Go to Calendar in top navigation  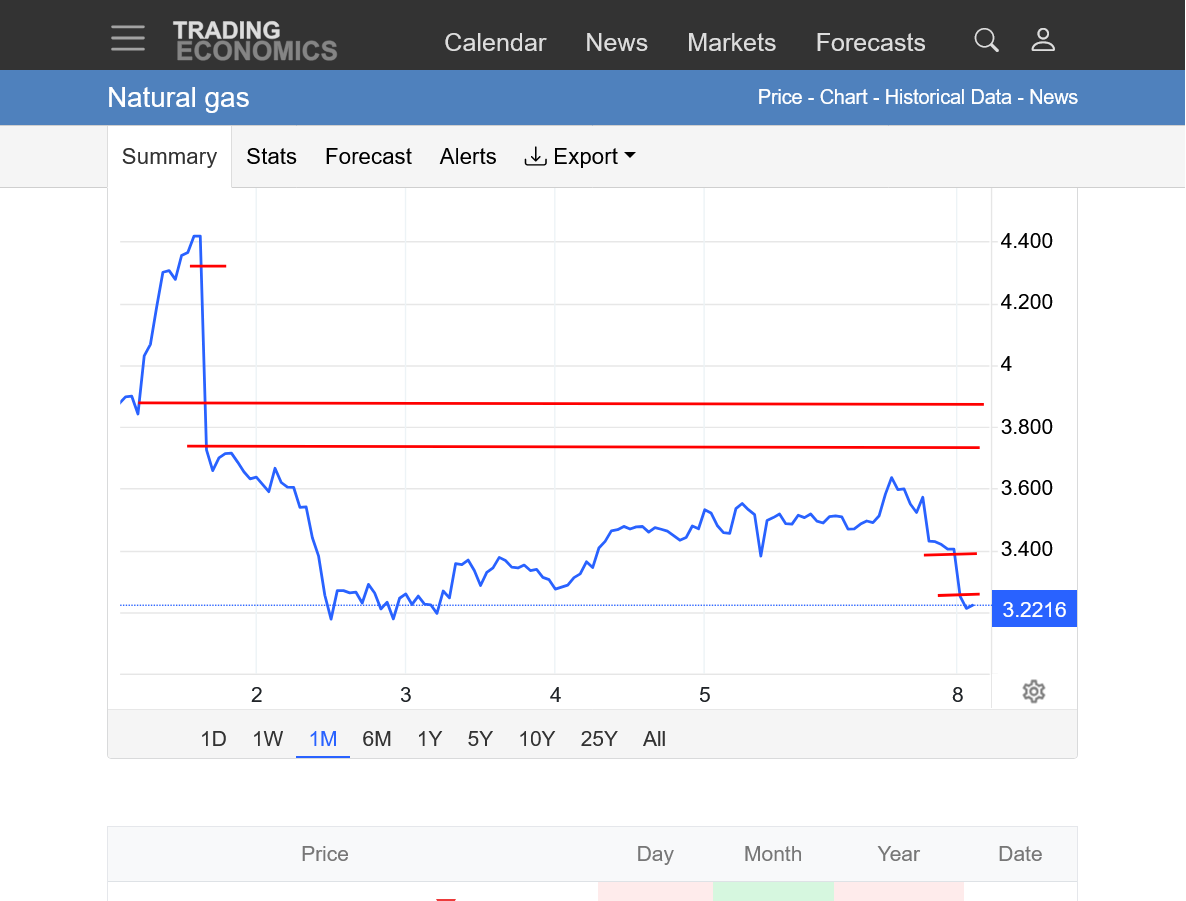[x=495, y=43]
